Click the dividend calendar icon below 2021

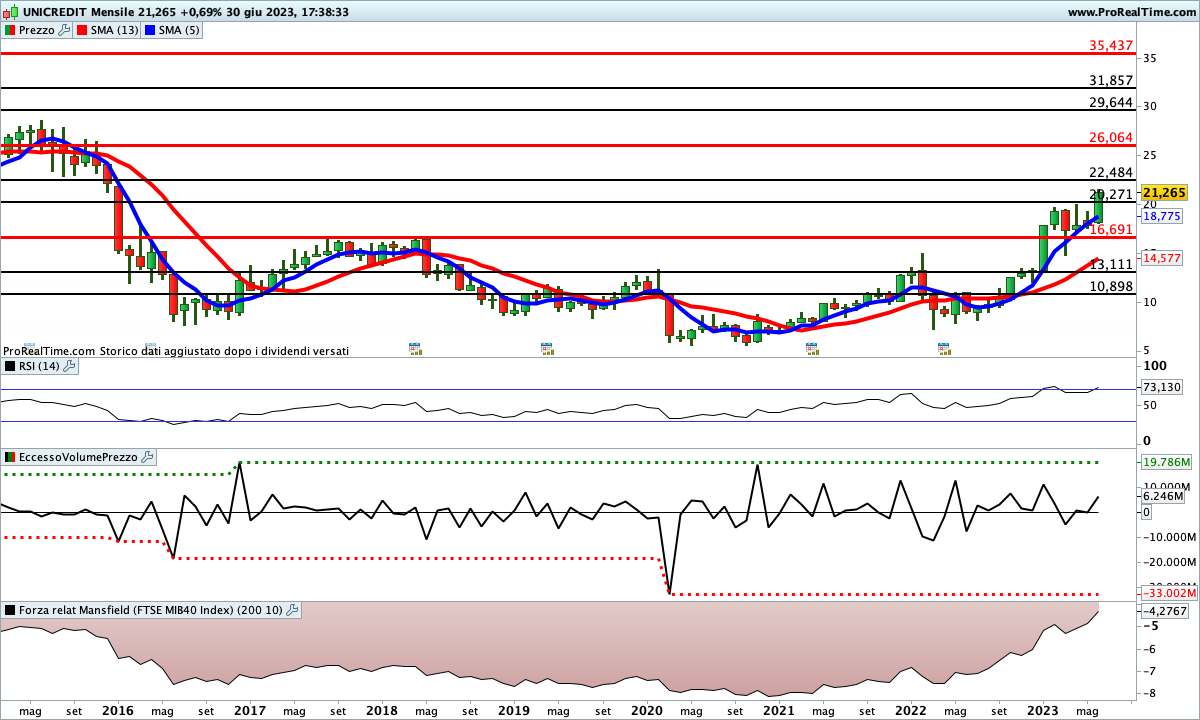(x=813, y=348)
